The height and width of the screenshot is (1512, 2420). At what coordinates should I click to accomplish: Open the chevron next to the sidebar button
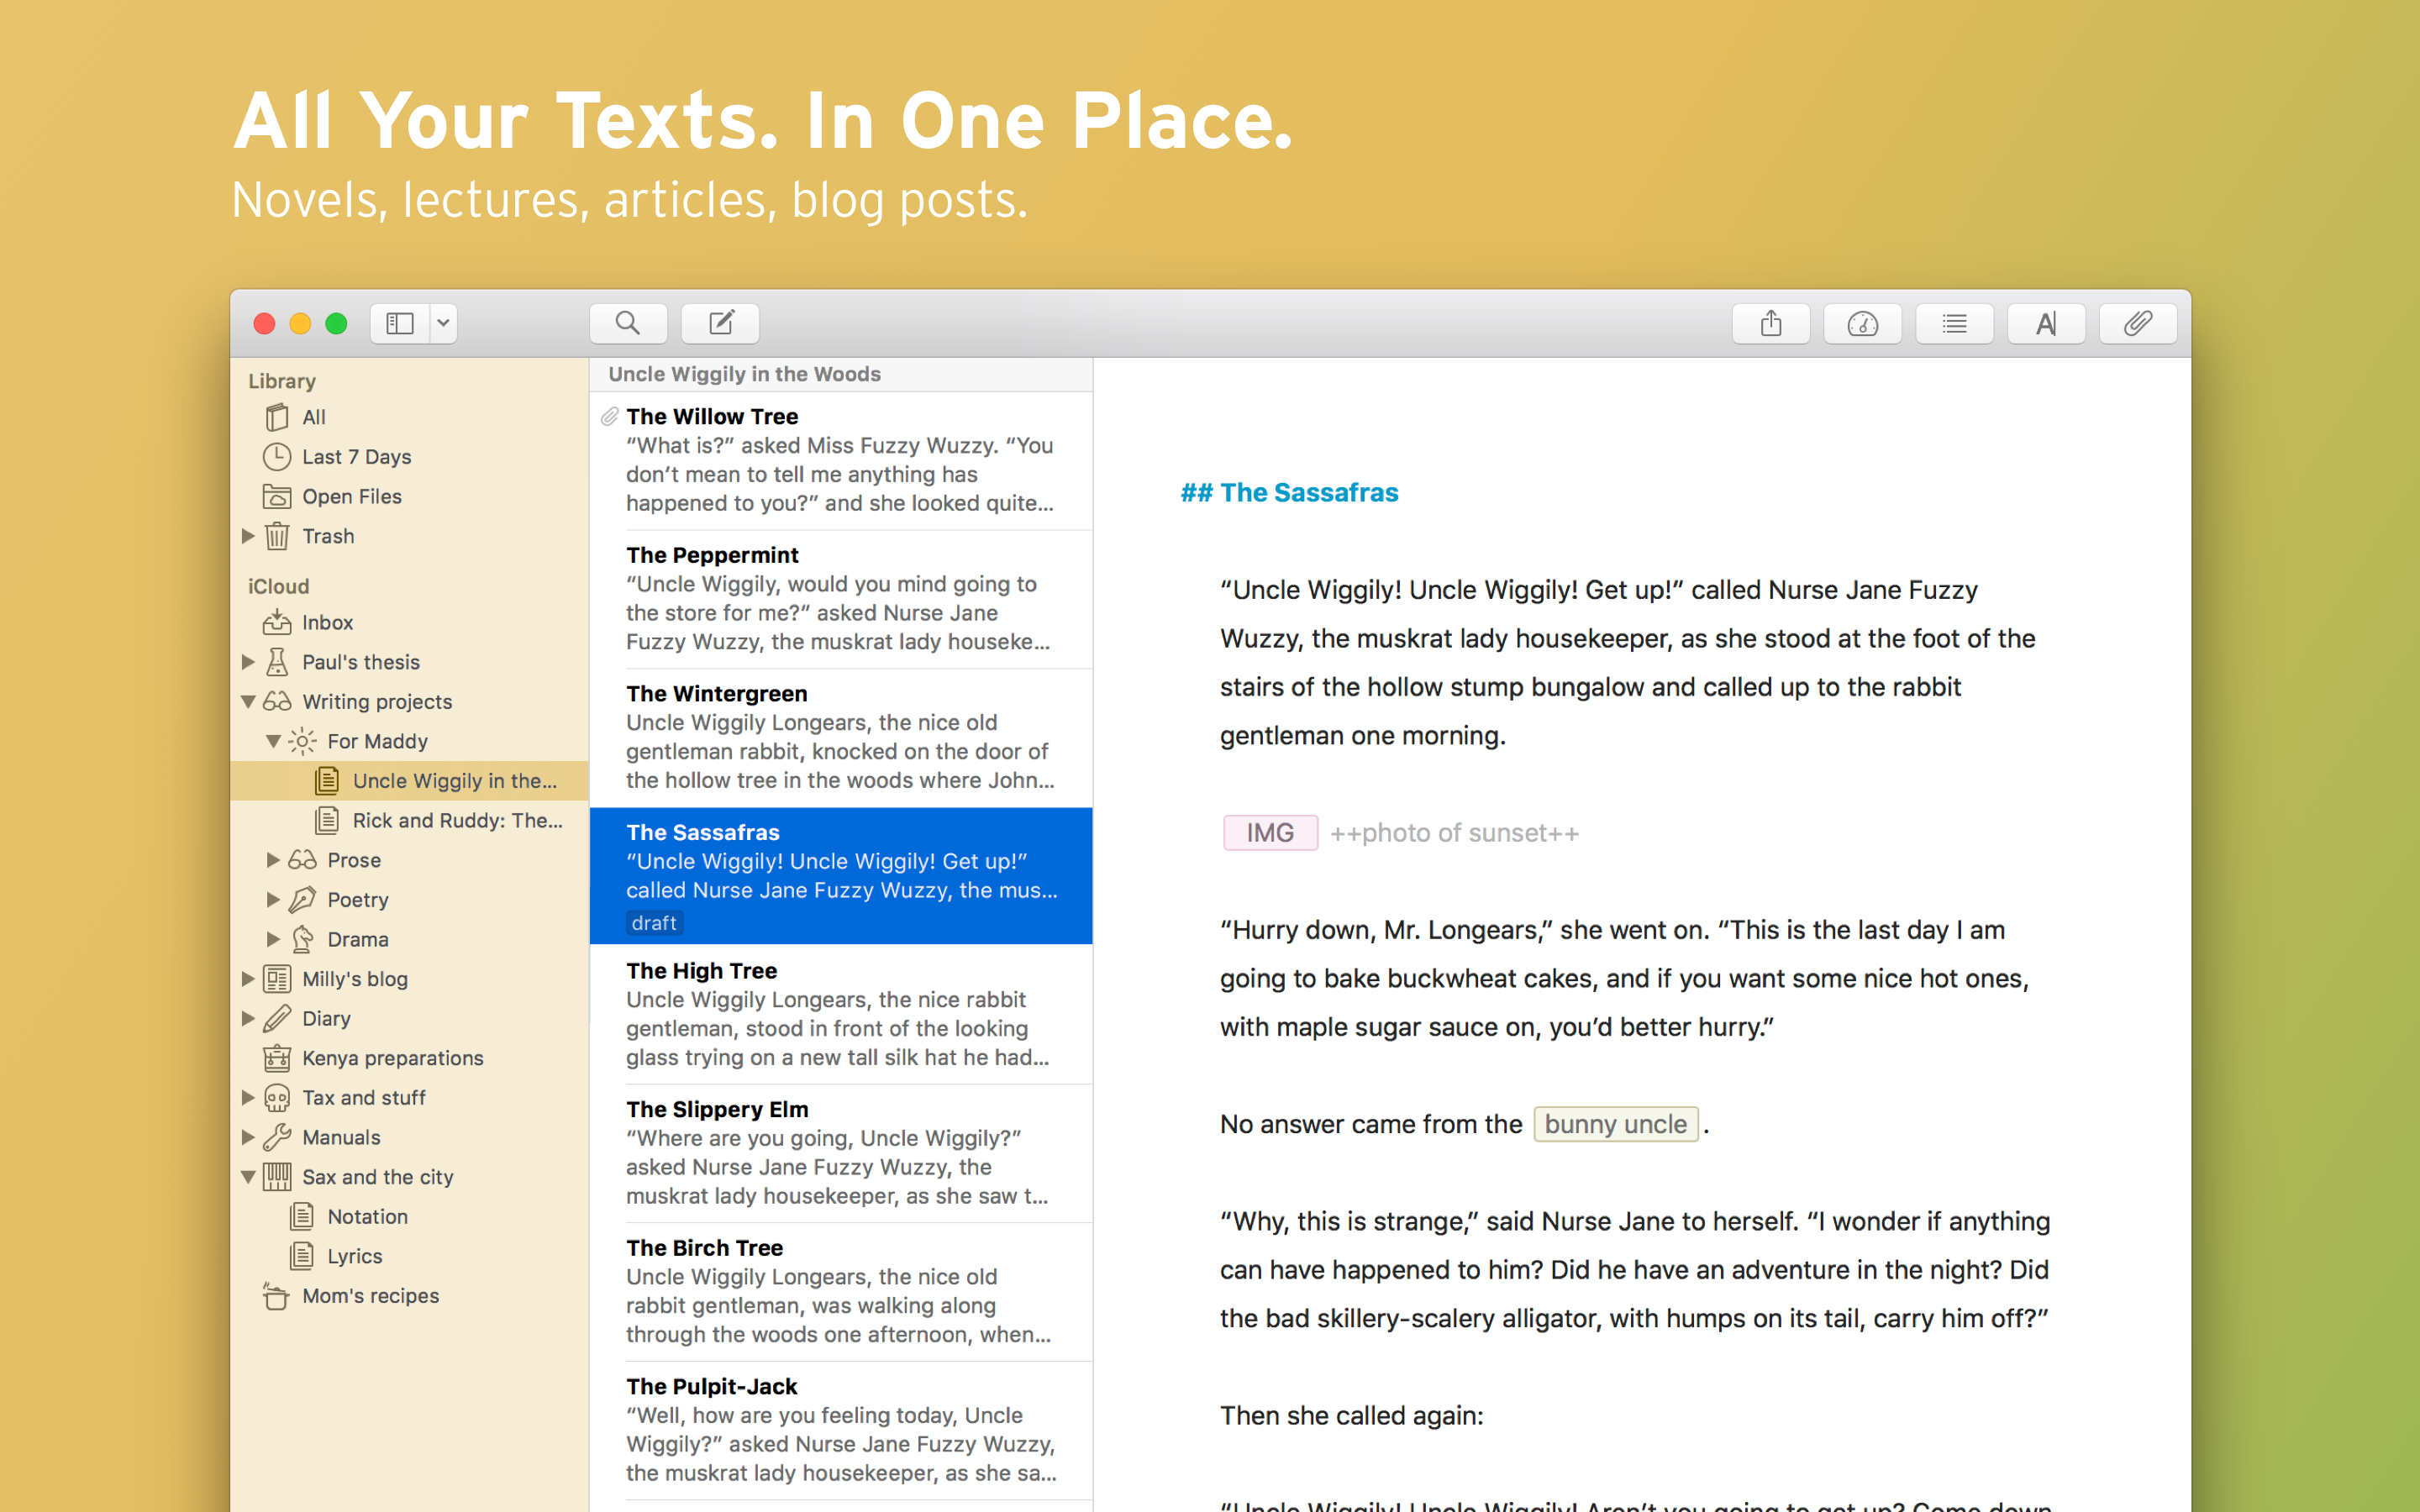click(442, 323)
